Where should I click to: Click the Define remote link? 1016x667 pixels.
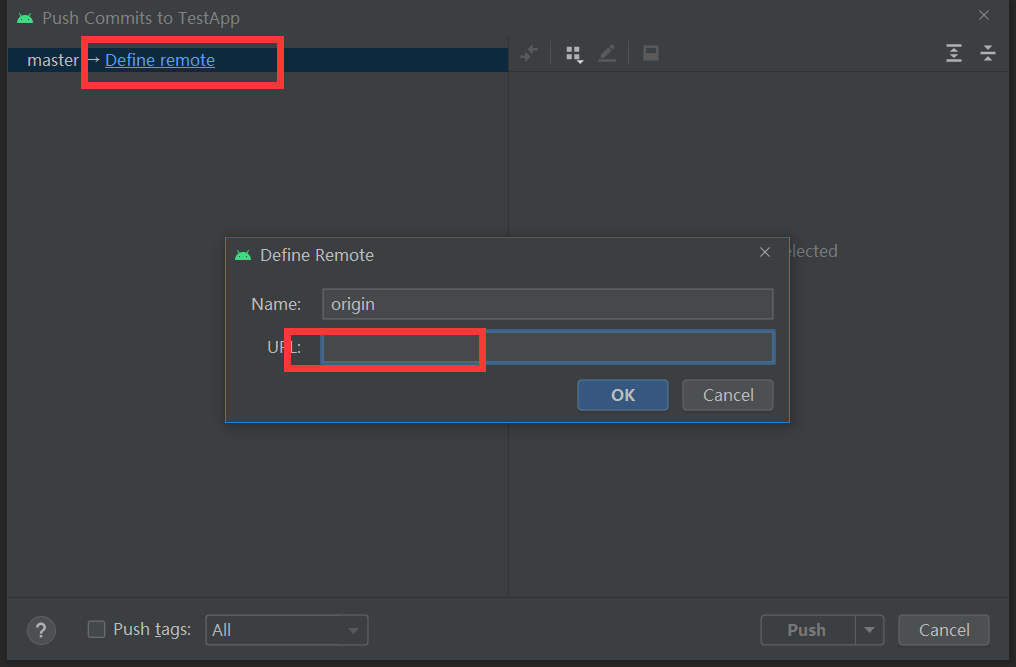(159, 60)
